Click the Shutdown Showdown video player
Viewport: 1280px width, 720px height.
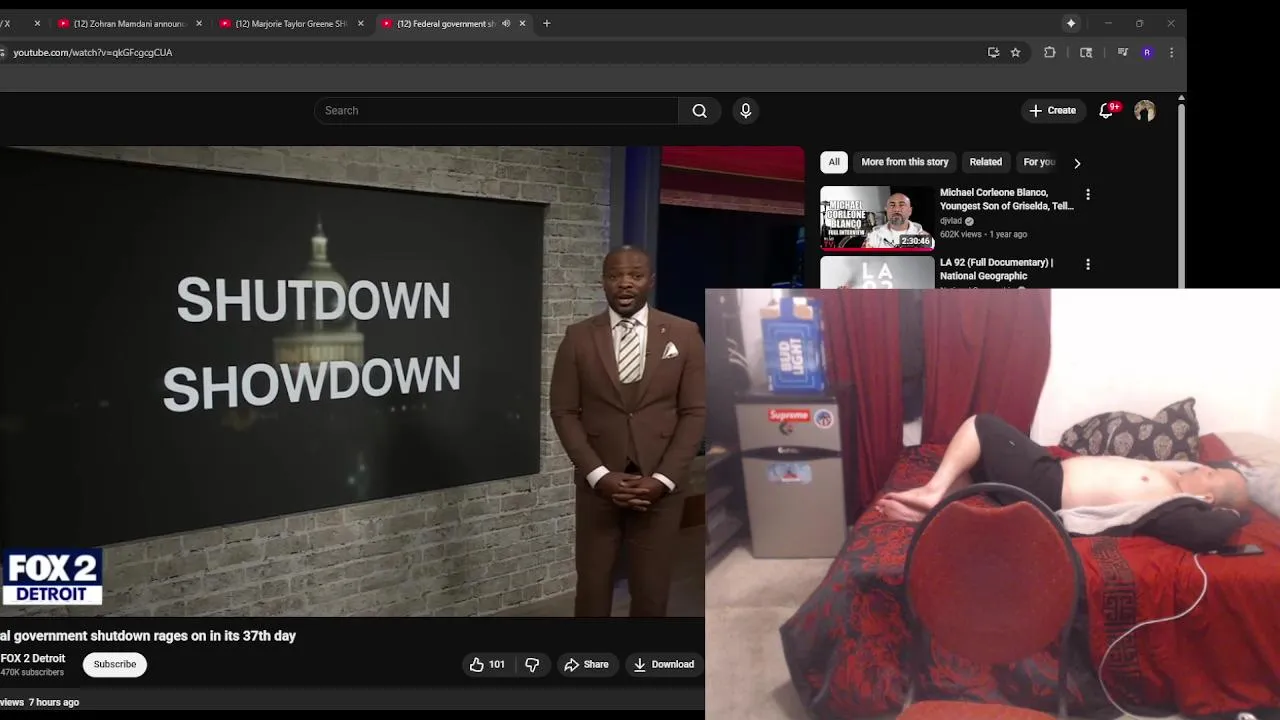click(352, 381)
